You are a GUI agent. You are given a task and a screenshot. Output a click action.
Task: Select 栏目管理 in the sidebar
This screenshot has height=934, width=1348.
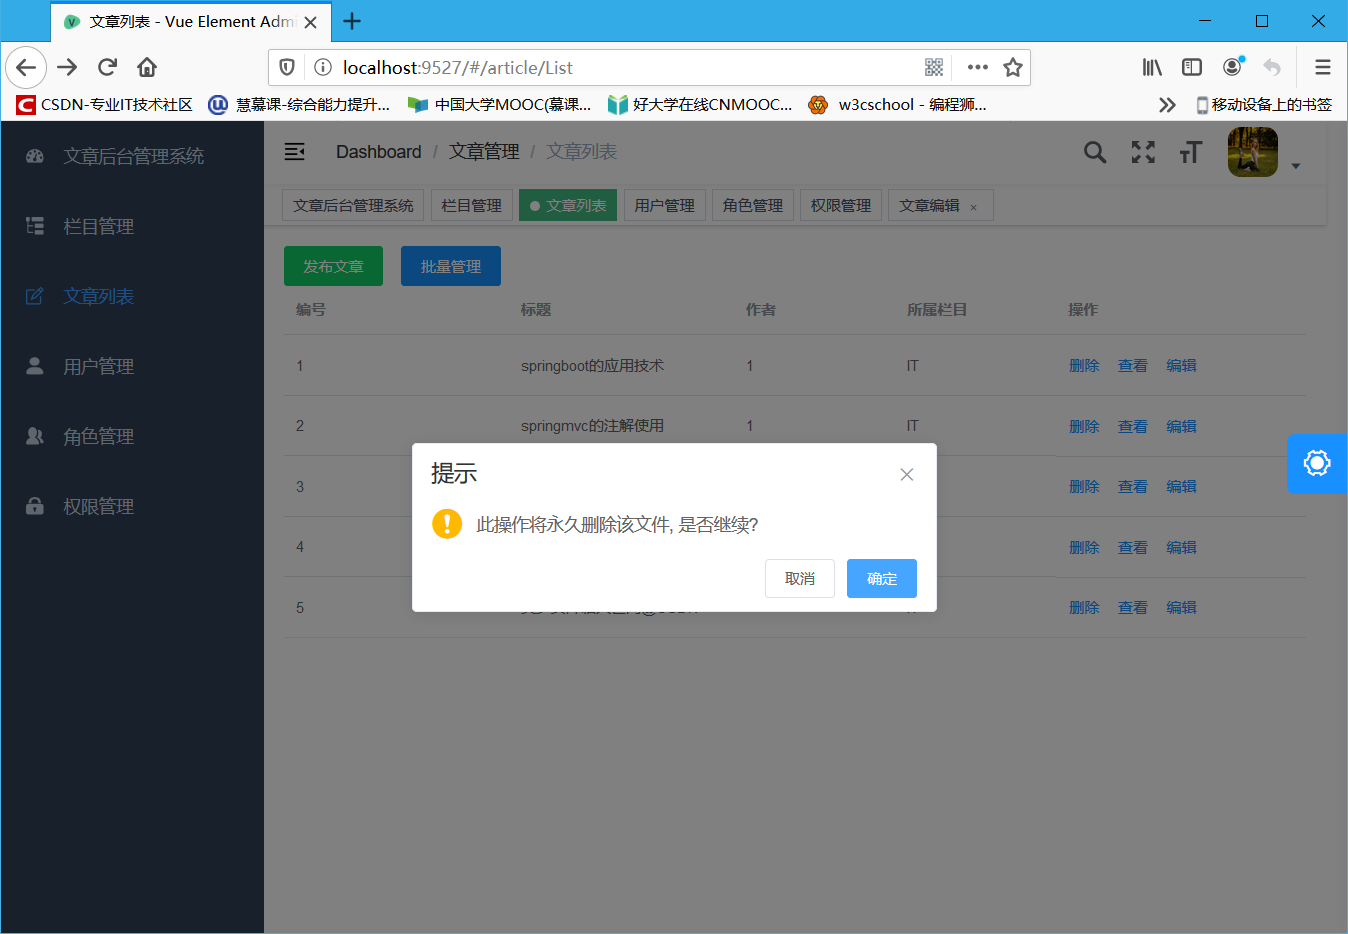[x=98, y=226]
